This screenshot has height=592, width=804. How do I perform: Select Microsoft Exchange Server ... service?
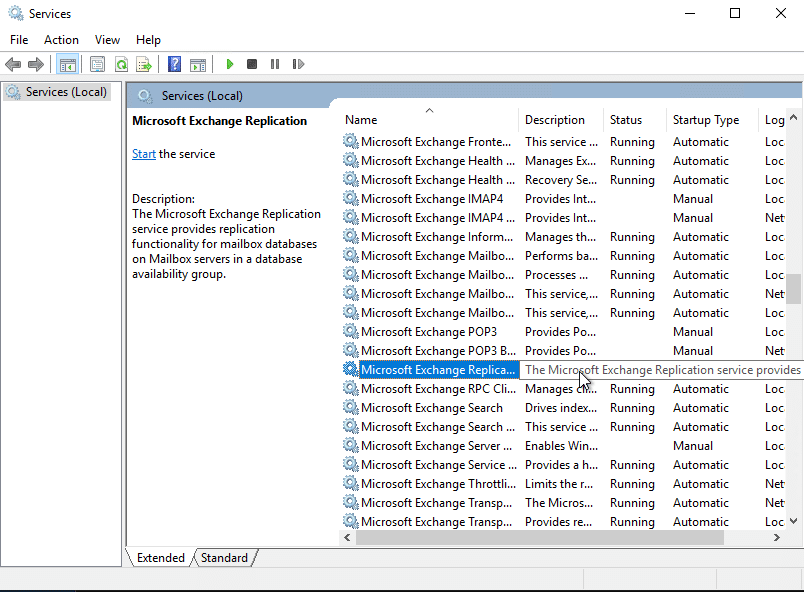coord(436,445)
